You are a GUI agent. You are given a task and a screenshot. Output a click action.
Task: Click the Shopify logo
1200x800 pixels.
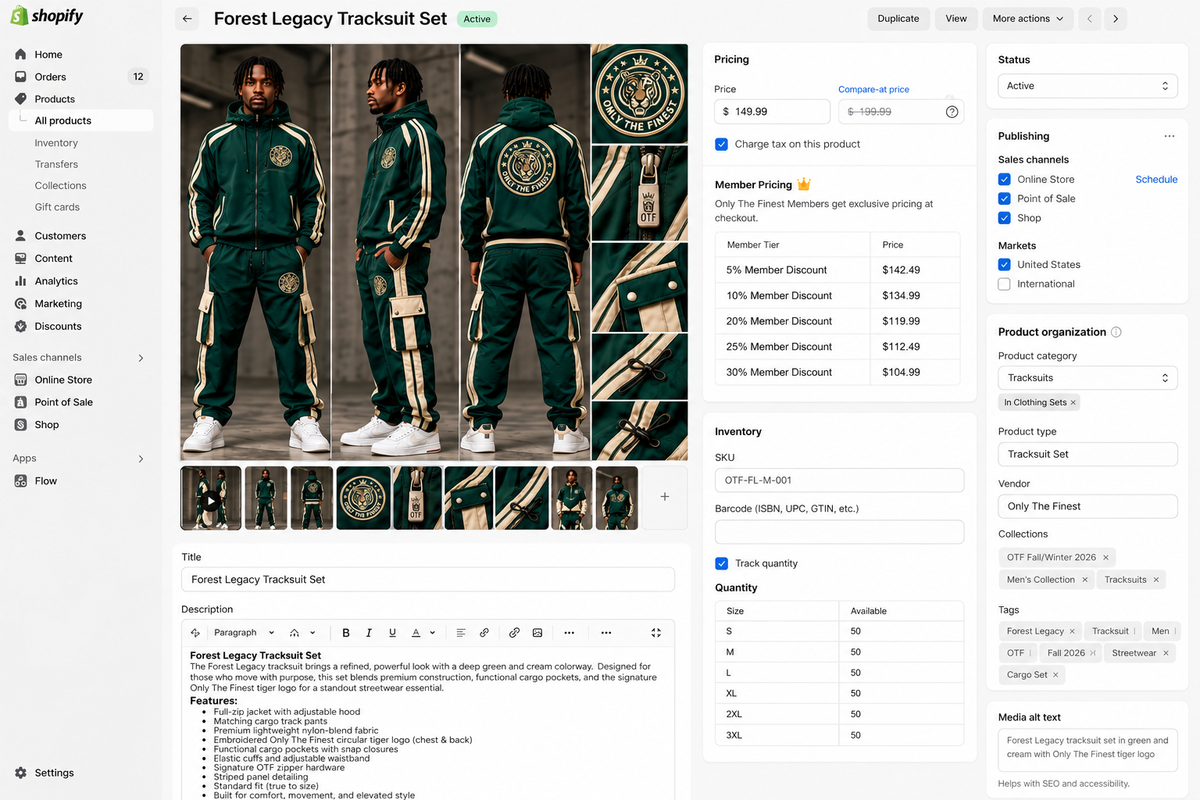47,16
